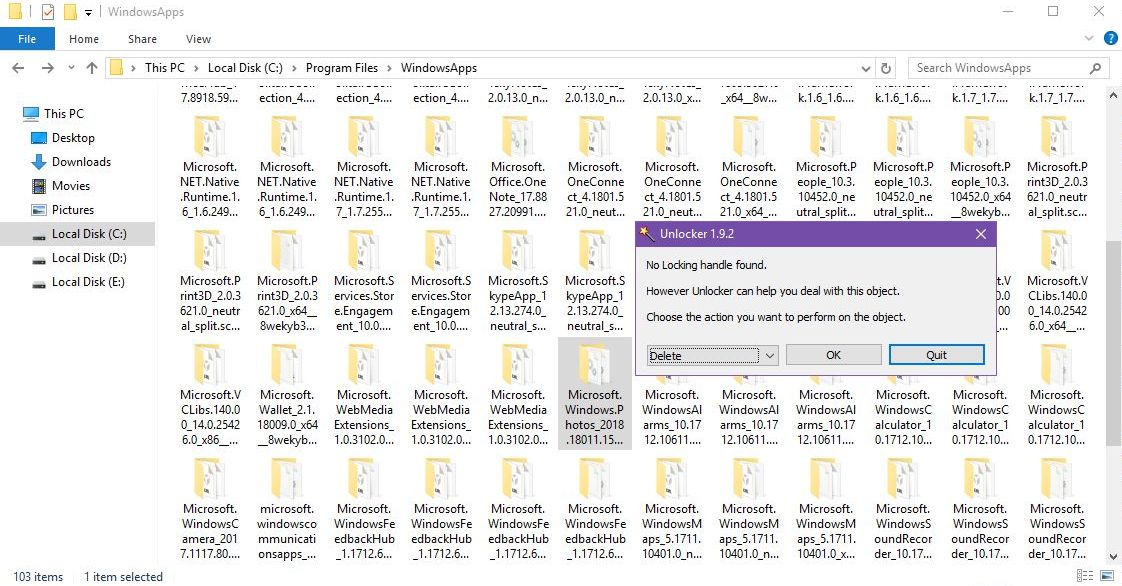
Task: Switch to the Home ribbon tab
Action: pyautogui.click(x=84, y=39)
